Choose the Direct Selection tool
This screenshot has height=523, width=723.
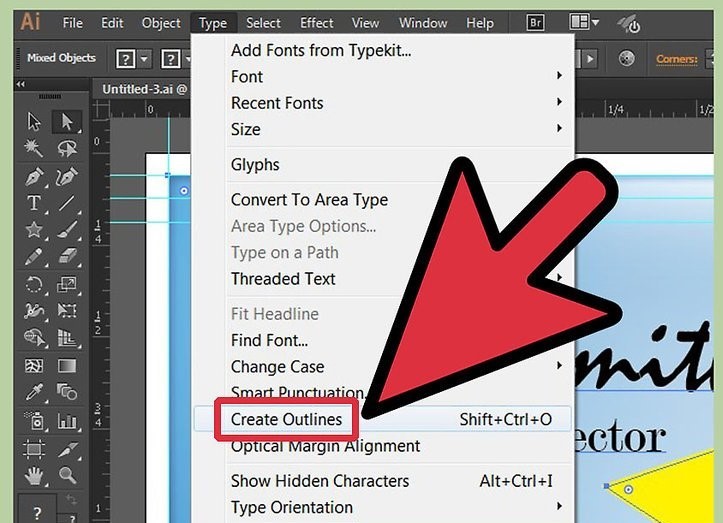[67, 122]
